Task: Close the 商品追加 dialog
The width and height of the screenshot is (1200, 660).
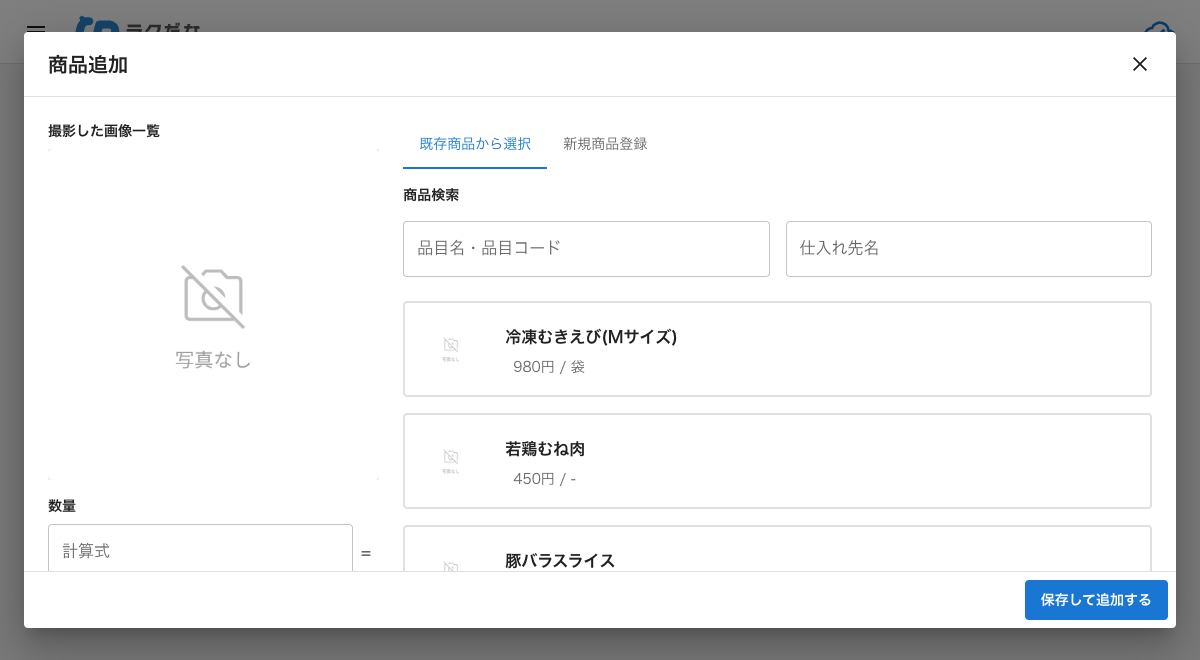Action: 1140,64
